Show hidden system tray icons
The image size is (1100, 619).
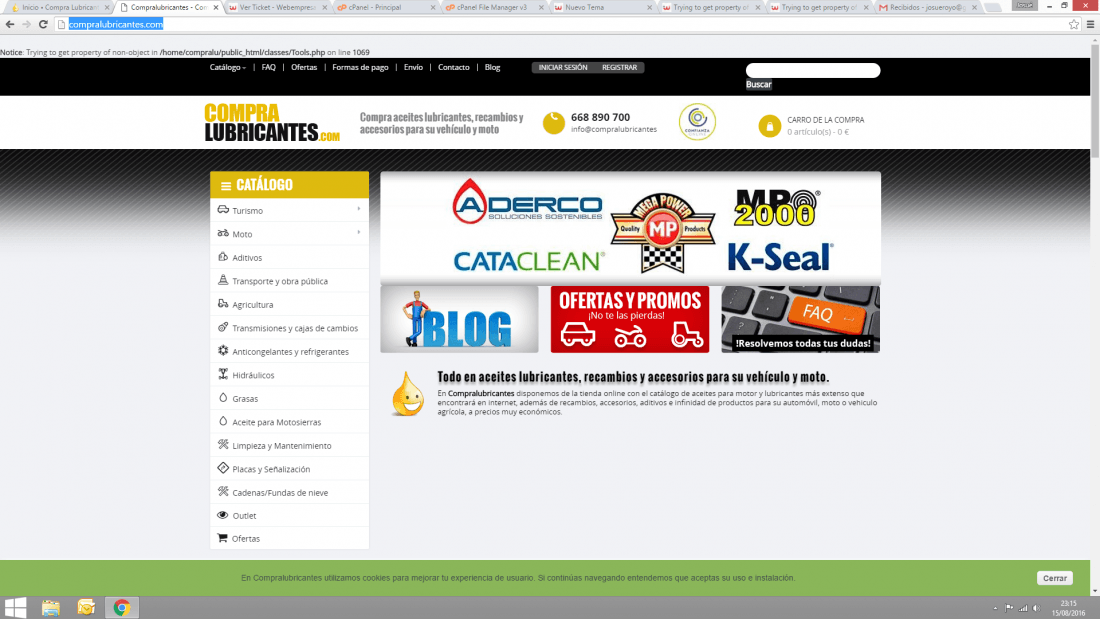click(995, 608)
